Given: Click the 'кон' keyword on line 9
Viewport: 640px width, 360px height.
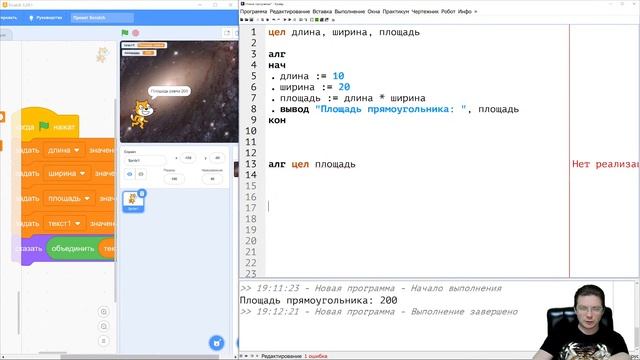Looking at the screenshot, I should tap(277, 120).
